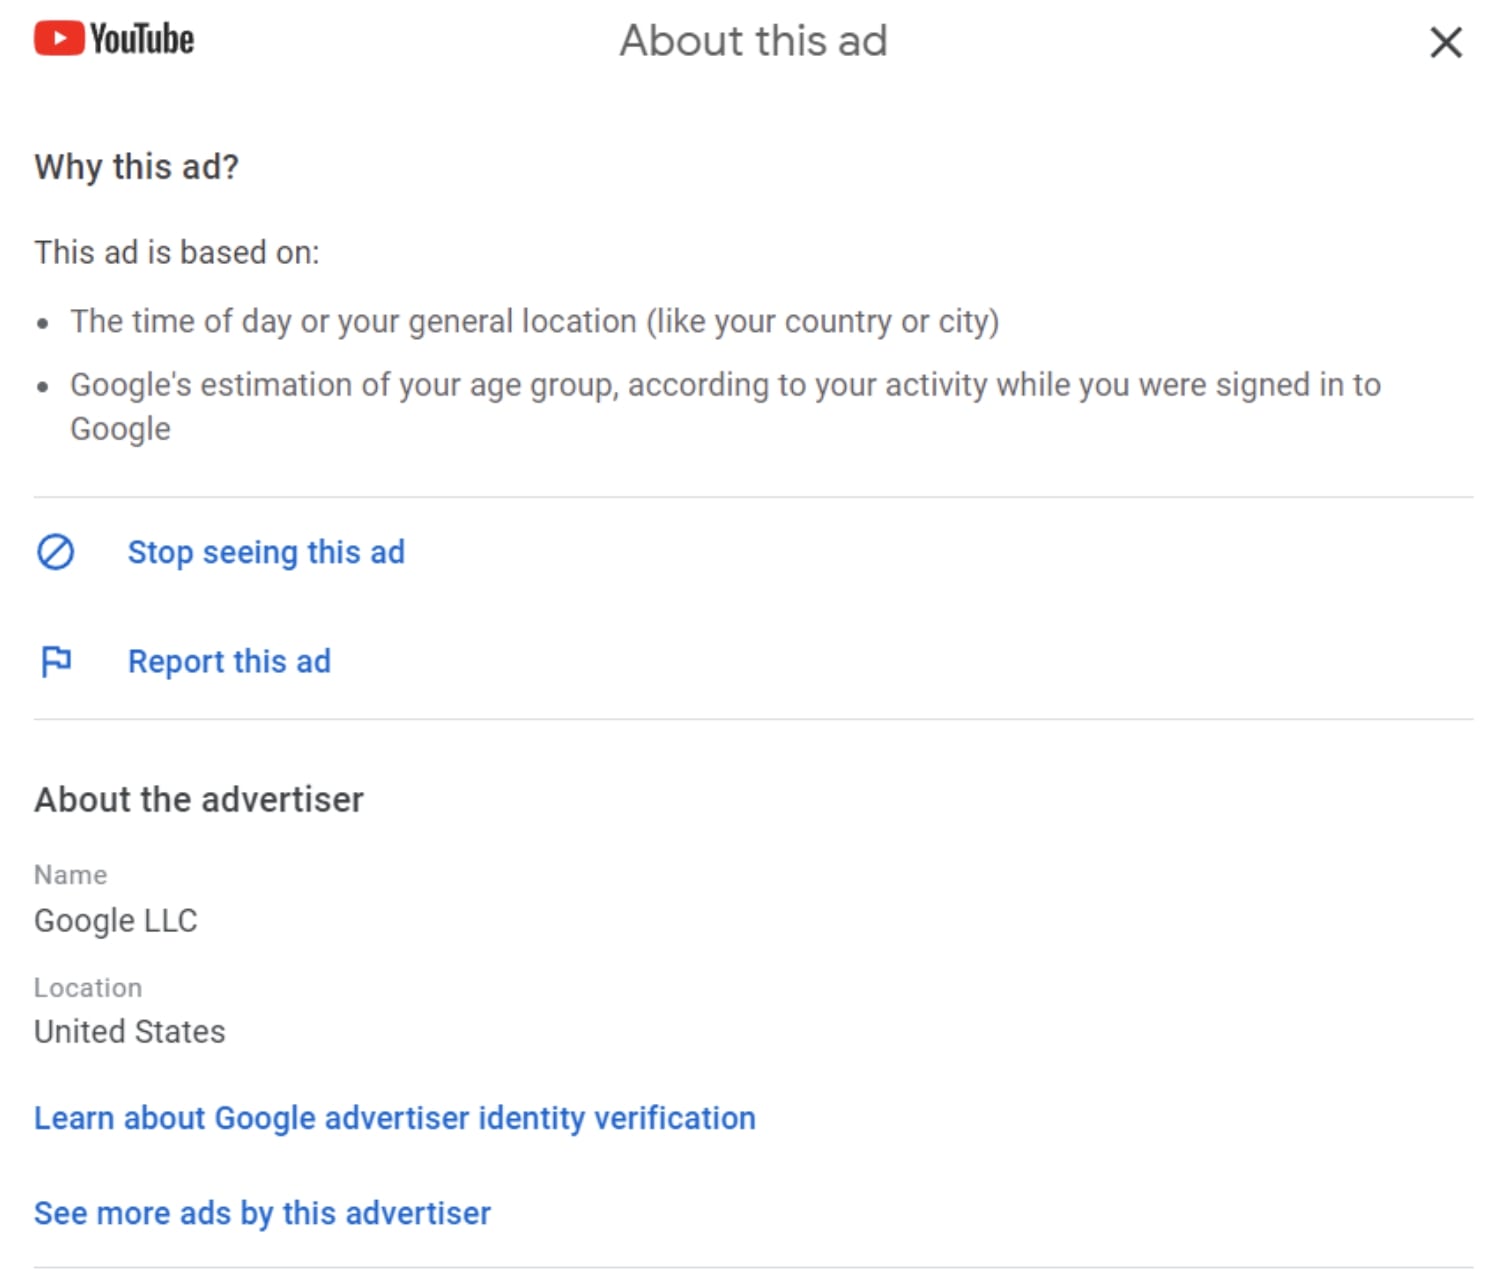The width and height of the screenshot is (1490, 1270).
Task: Click the YouTube wordmark text
Action: [142, 40]
